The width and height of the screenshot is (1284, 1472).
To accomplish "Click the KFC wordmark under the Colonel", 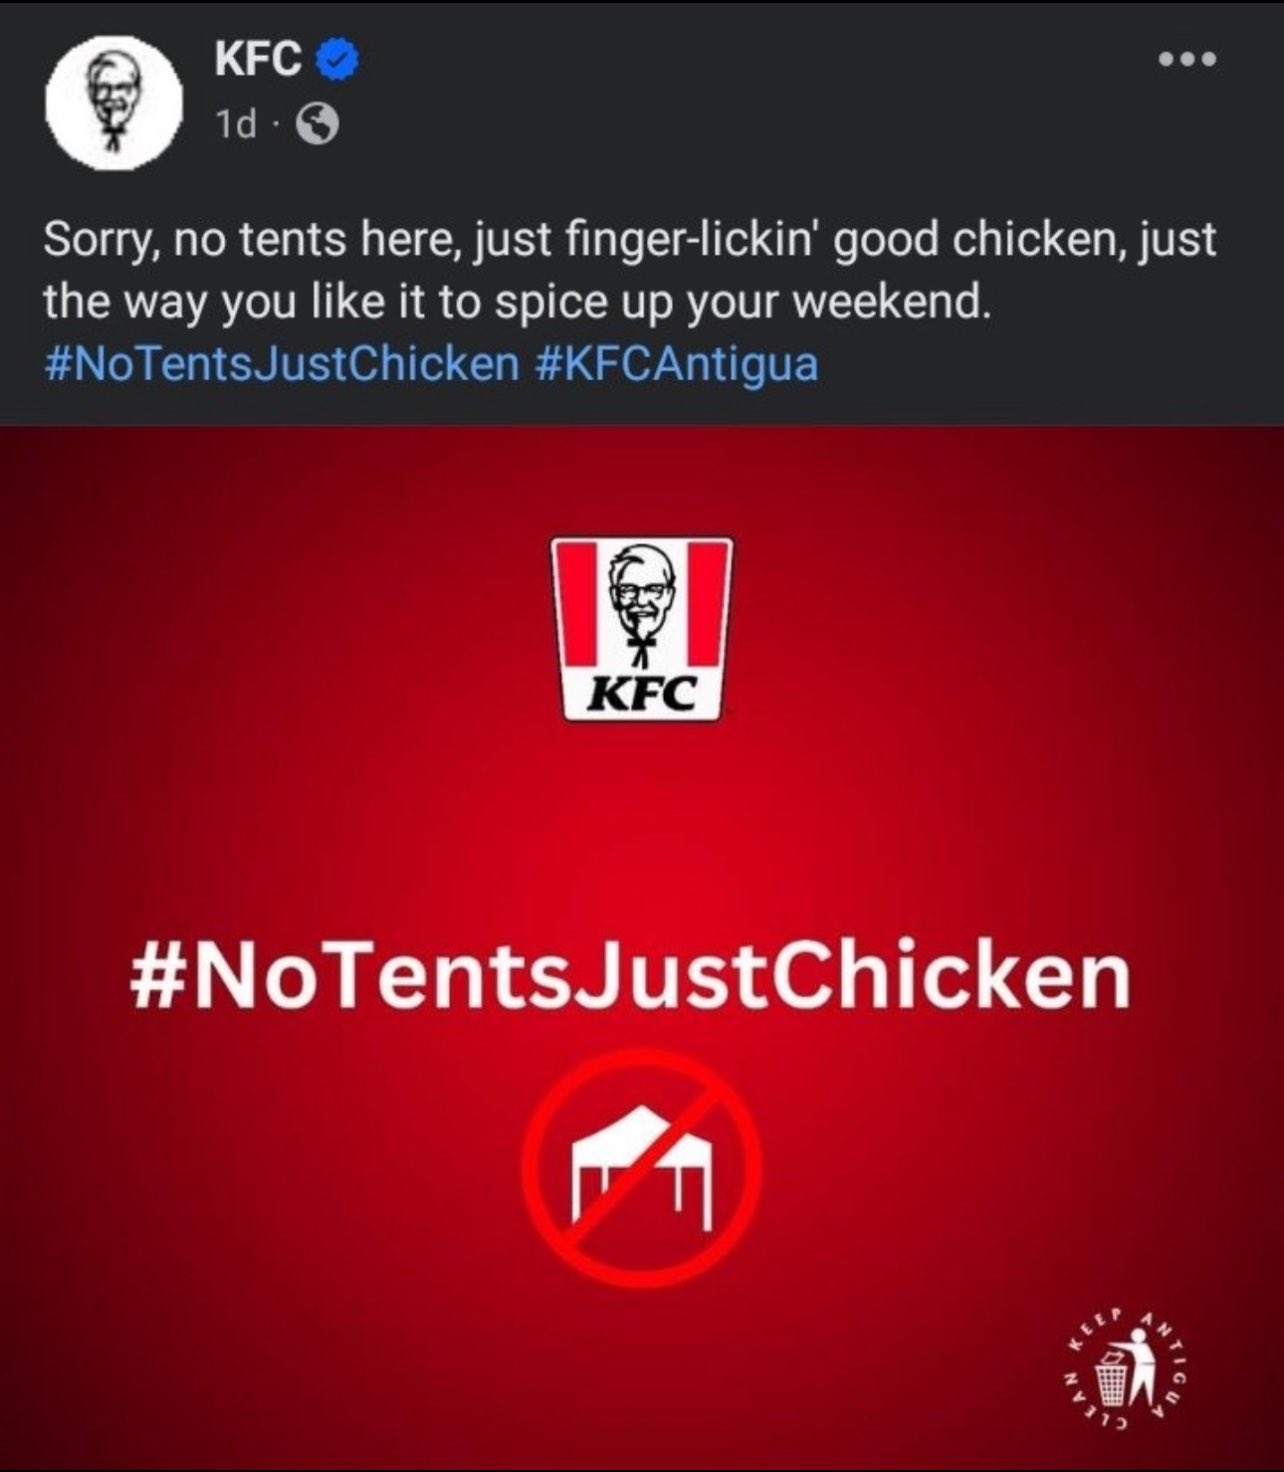I will 641,694.
